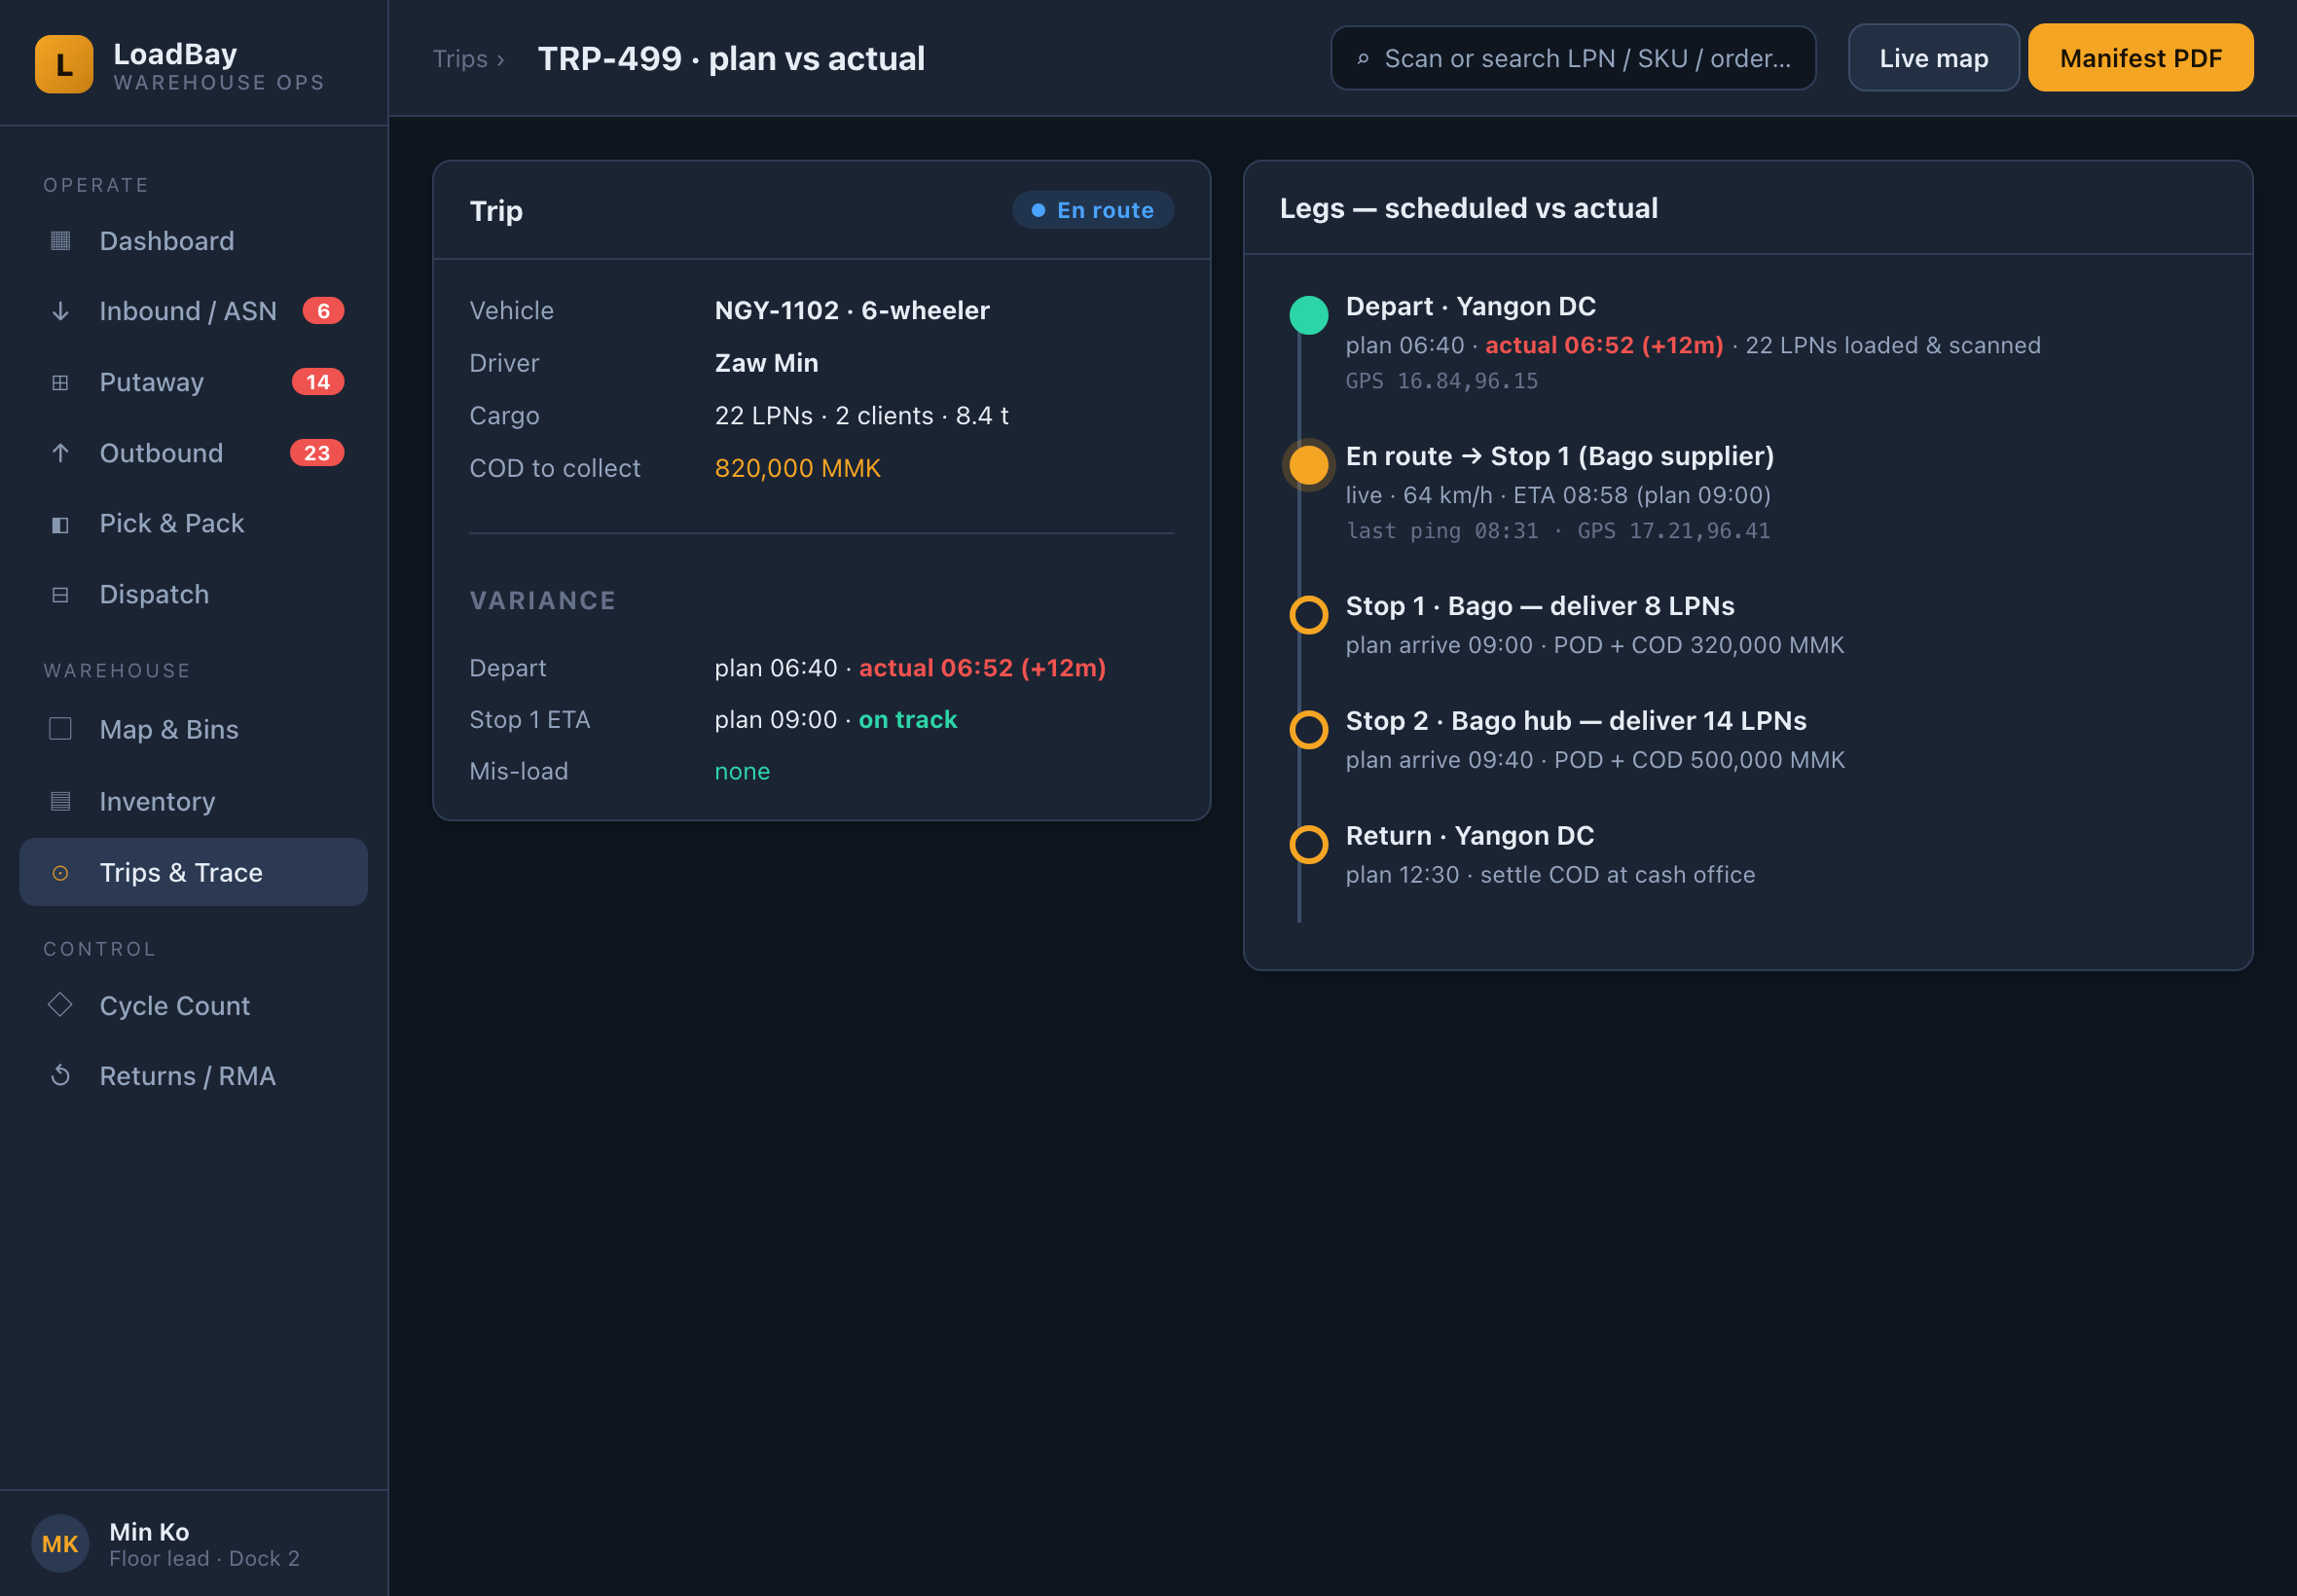This screenshot has width=2297, height=1596.
Task: Click the Inbound / ASN down-arrow icon
Action: point(60,311)
